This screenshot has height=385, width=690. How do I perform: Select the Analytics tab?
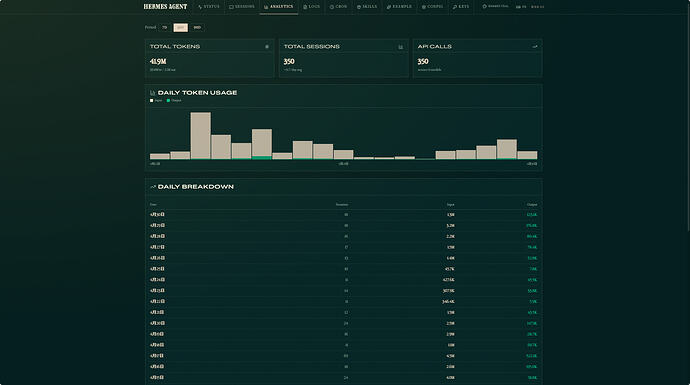pyautogui.click(x=279, y=7)
